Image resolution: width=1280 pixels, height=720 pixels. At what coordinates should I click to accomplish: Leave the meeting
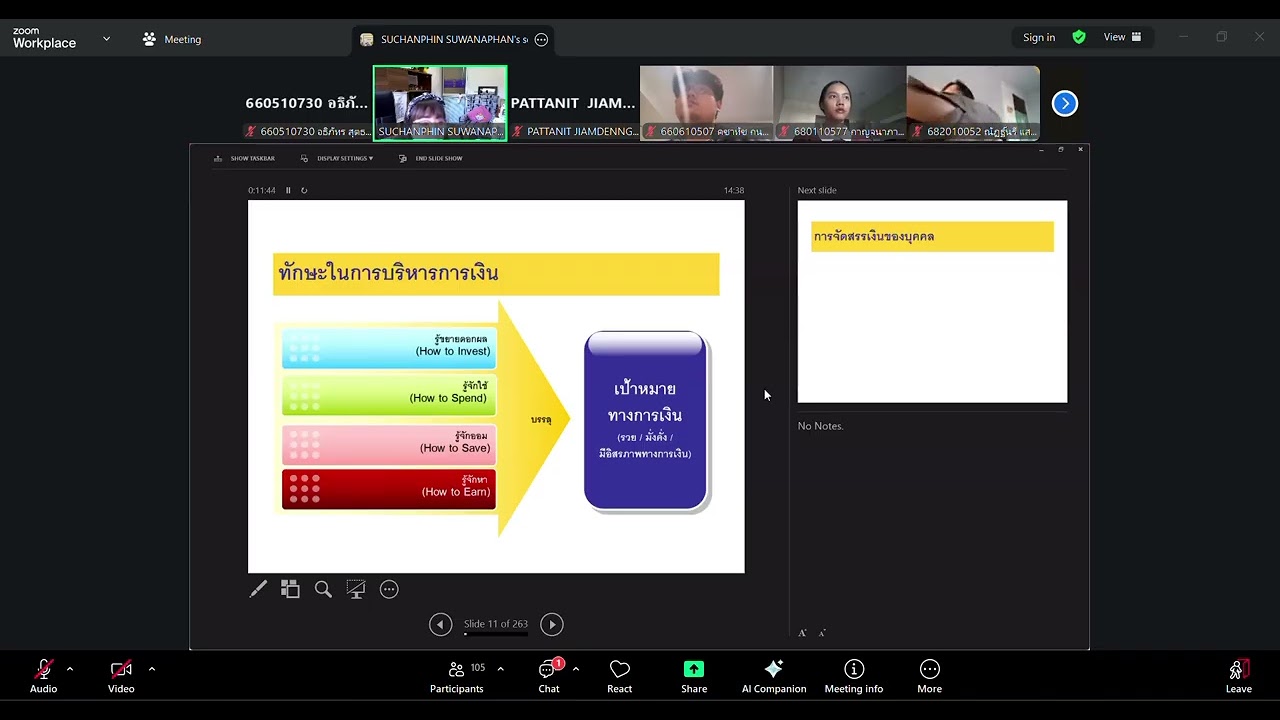click(x=1238, y=676)
